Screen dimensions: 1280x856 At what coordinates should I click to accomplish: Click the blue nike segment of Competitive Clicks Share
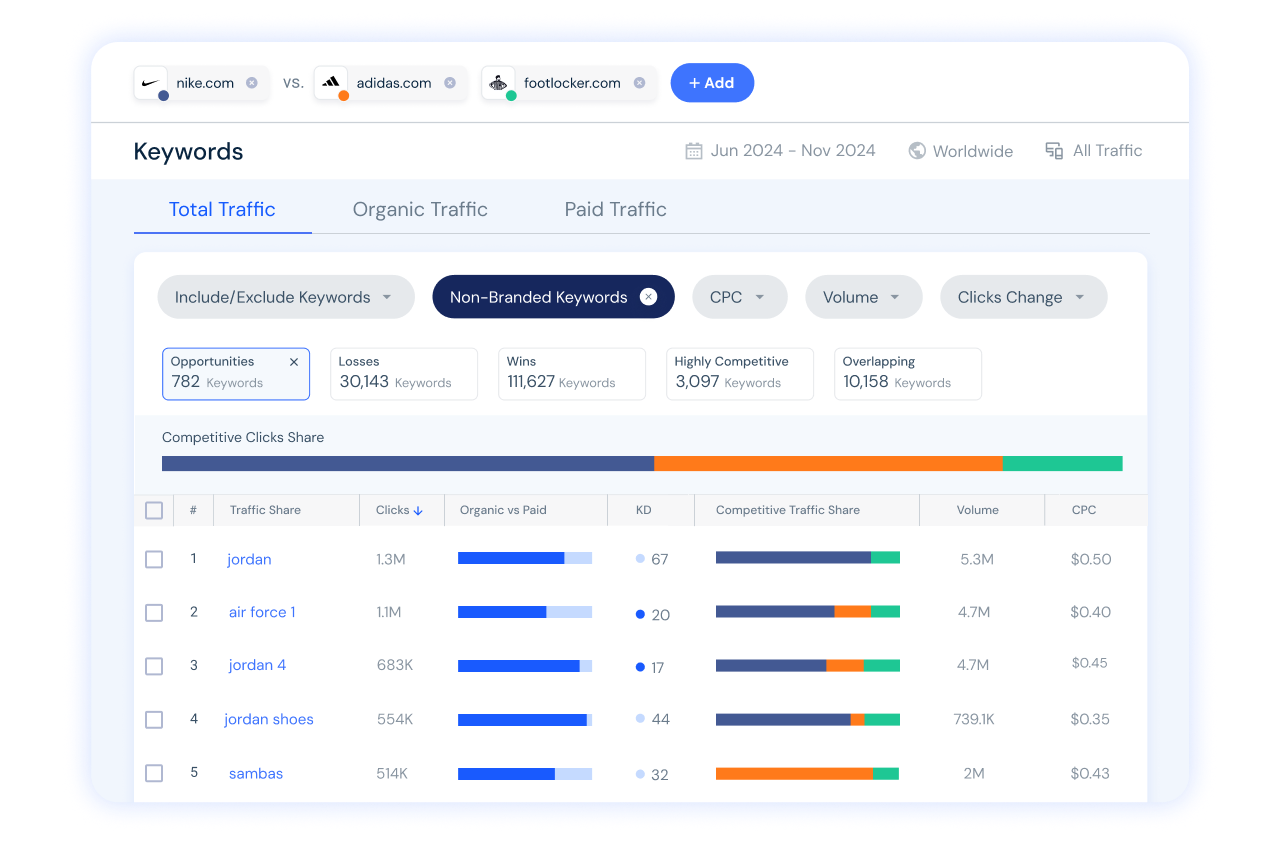click(408, 463)
